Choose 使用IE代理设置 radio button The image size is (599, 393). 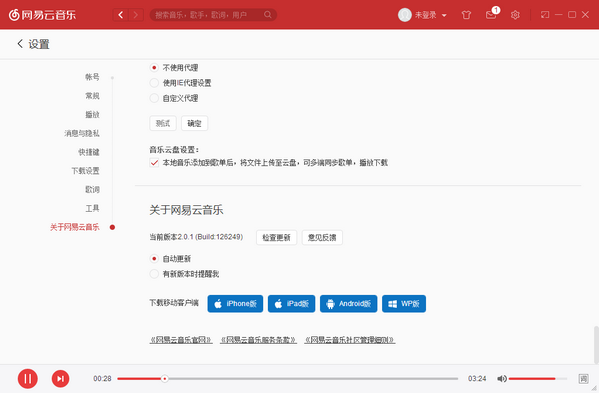154,83
